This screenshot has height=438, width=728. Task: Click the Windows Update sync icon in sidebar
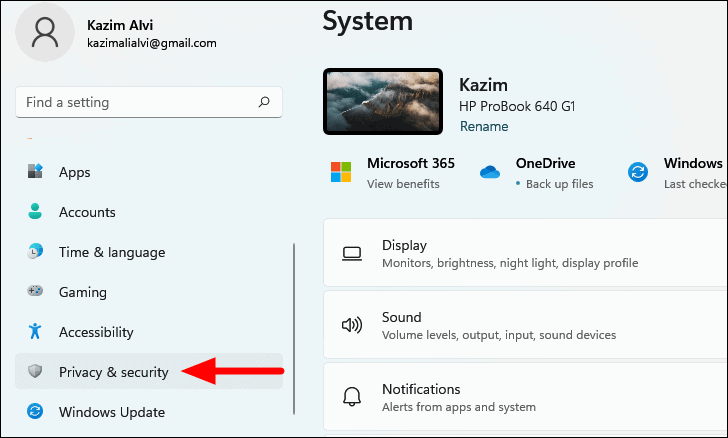pyautogui.click(x=35, y=411)
